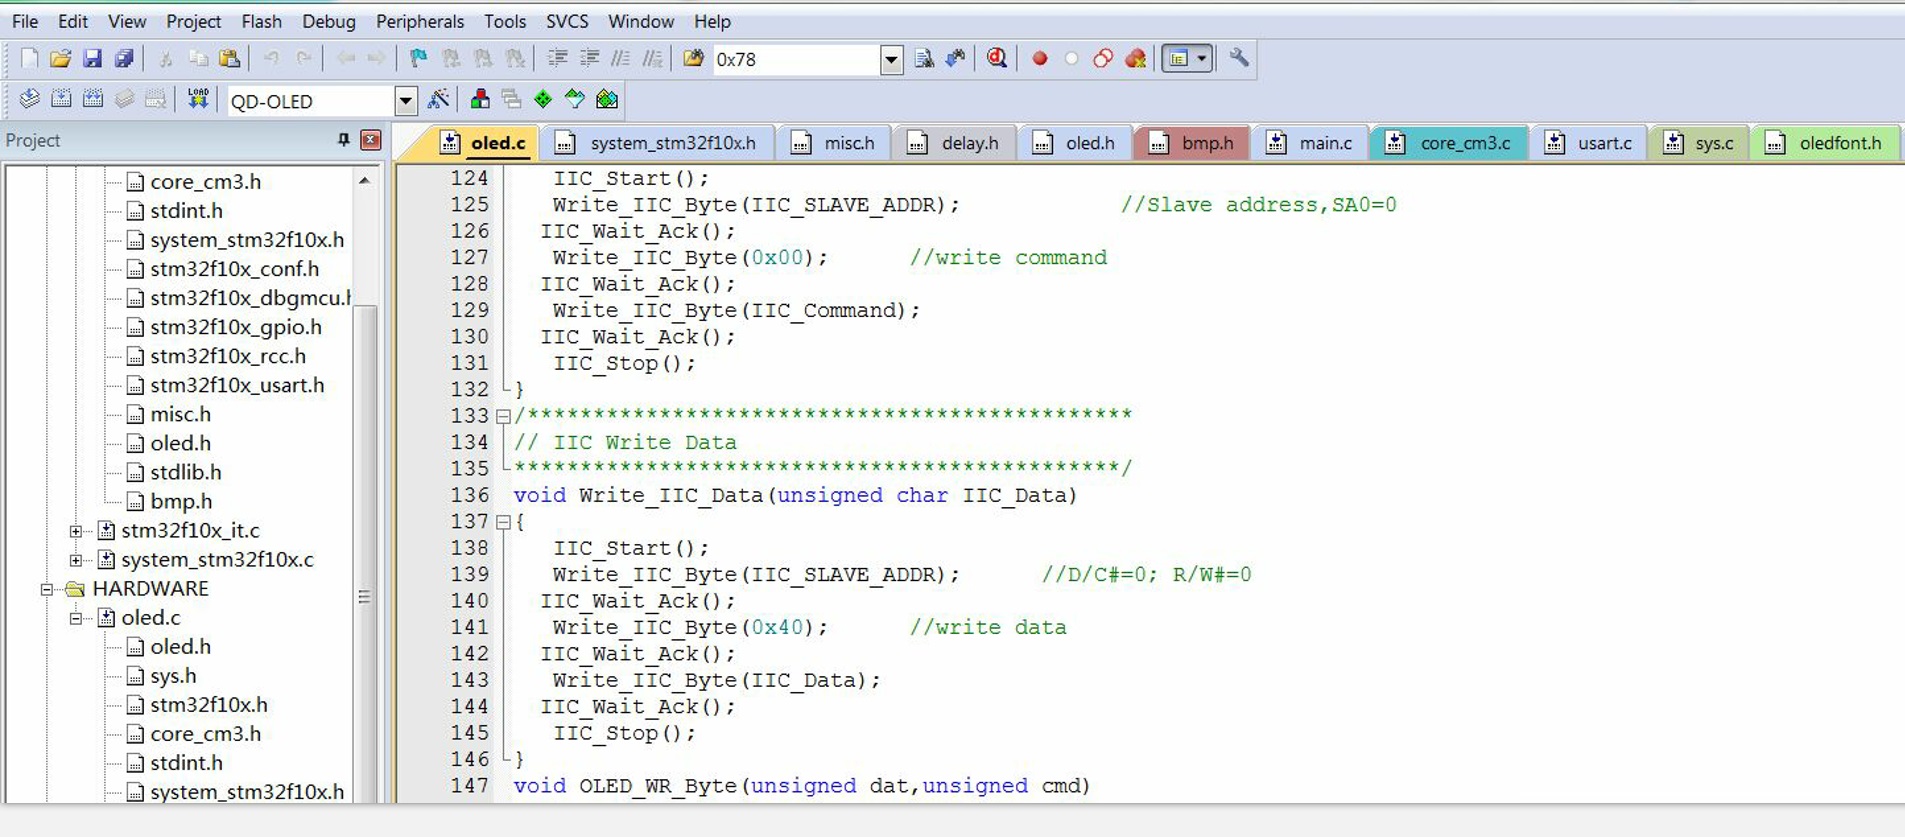The height and width of the screenshot is (837, 1905).
Task: Expand the stm32f10x_it.c tree node
Action: 76,531
